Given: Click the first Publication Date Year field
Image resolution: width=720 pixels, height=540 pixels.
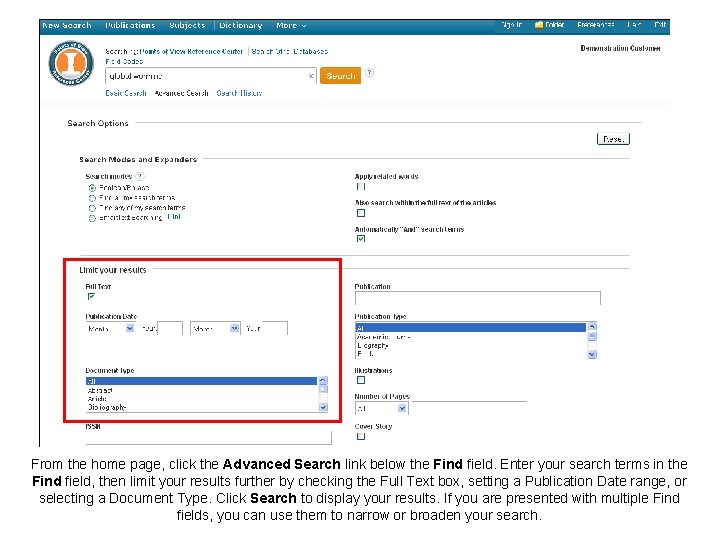Looking at the screenshot, I should tap(170, 328).
